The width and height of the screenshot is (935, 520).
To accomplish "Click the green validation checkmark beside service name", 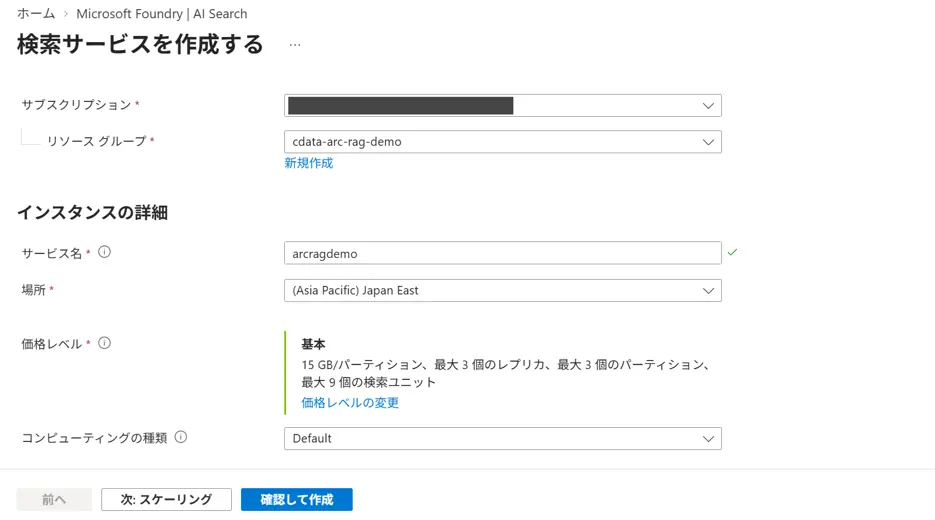I will [x=732, y=252].
